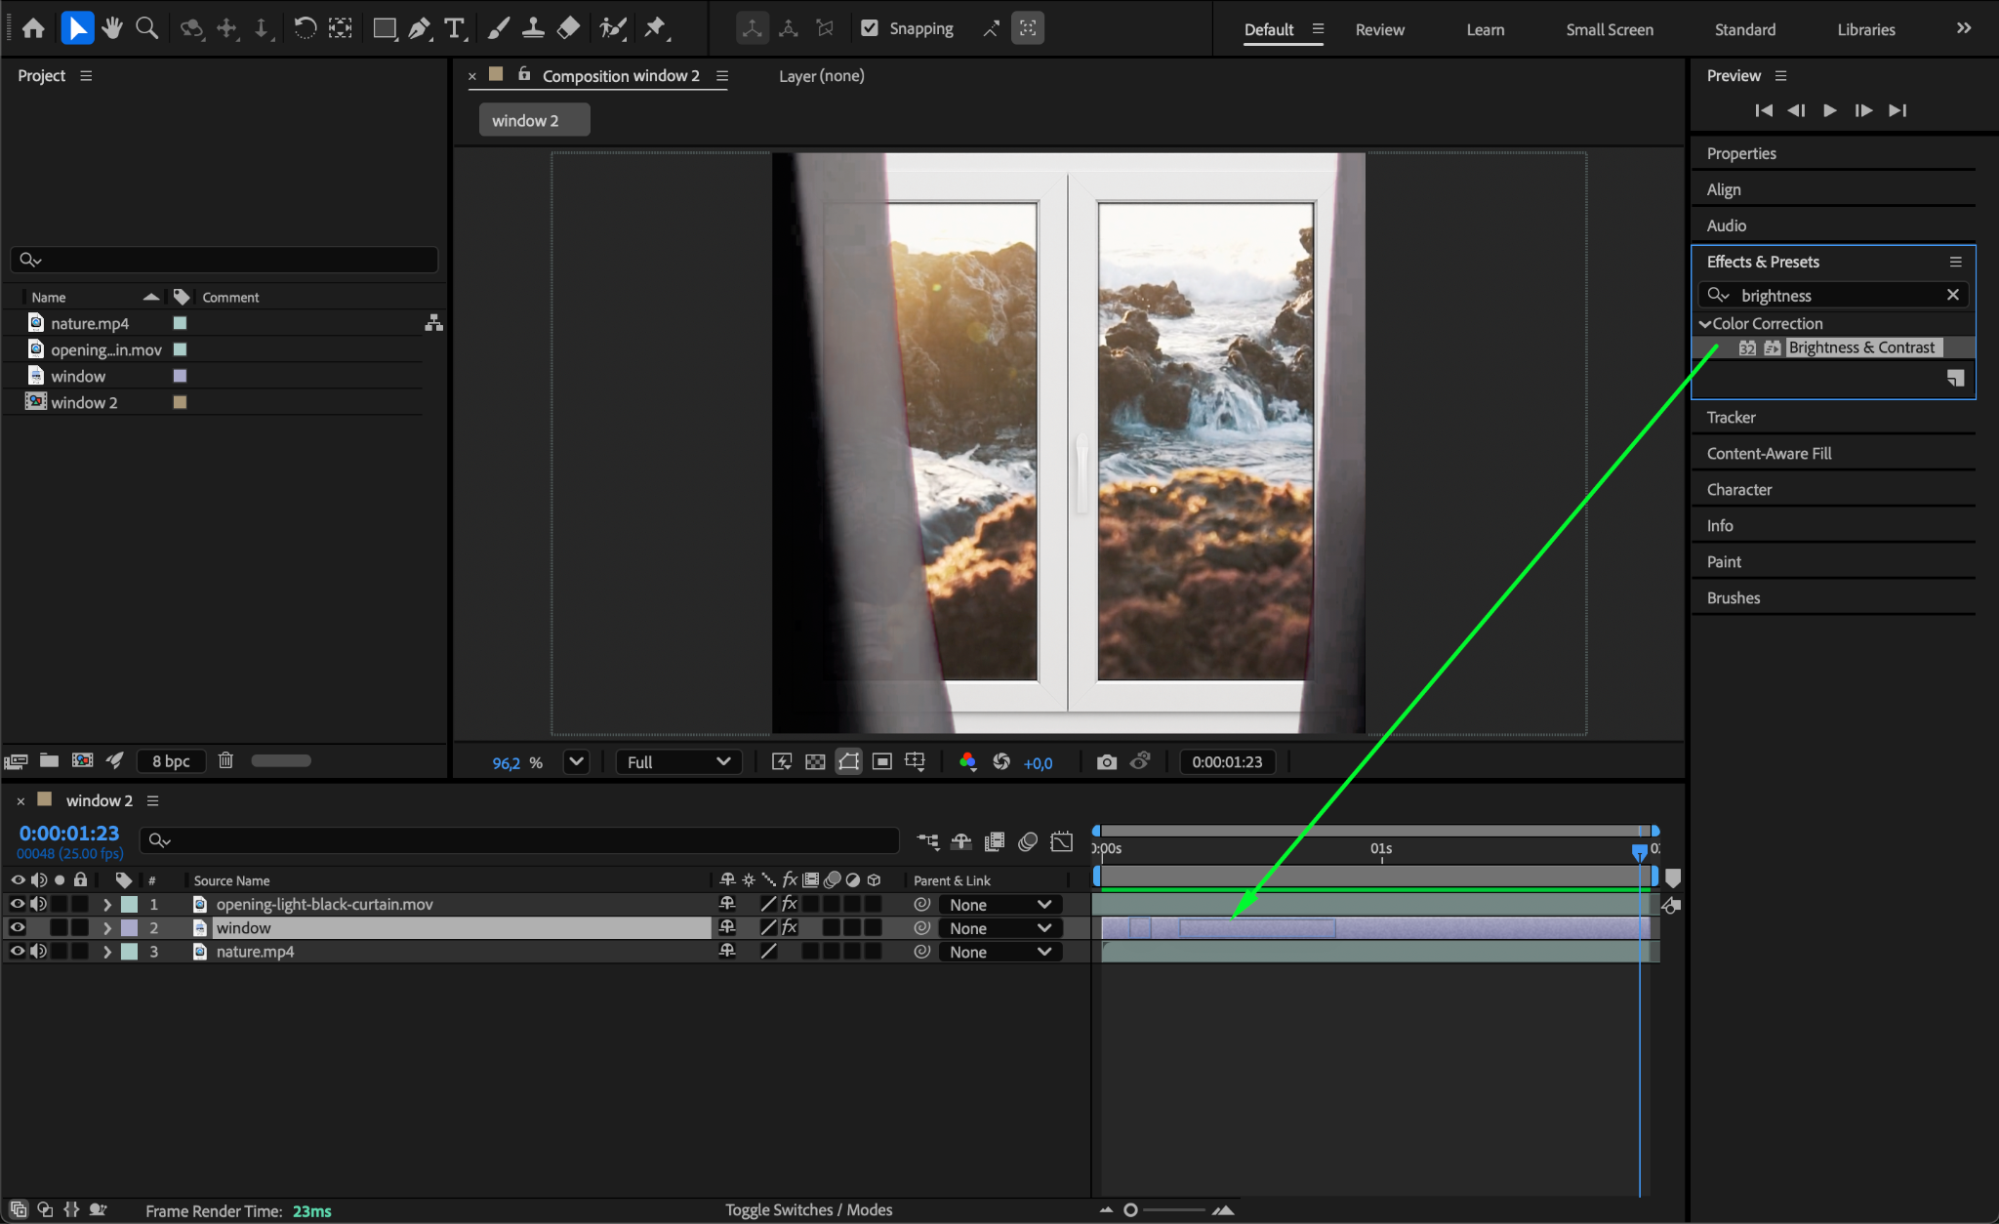
Task: Select the Rotation tool
Action: coord(305,28)
